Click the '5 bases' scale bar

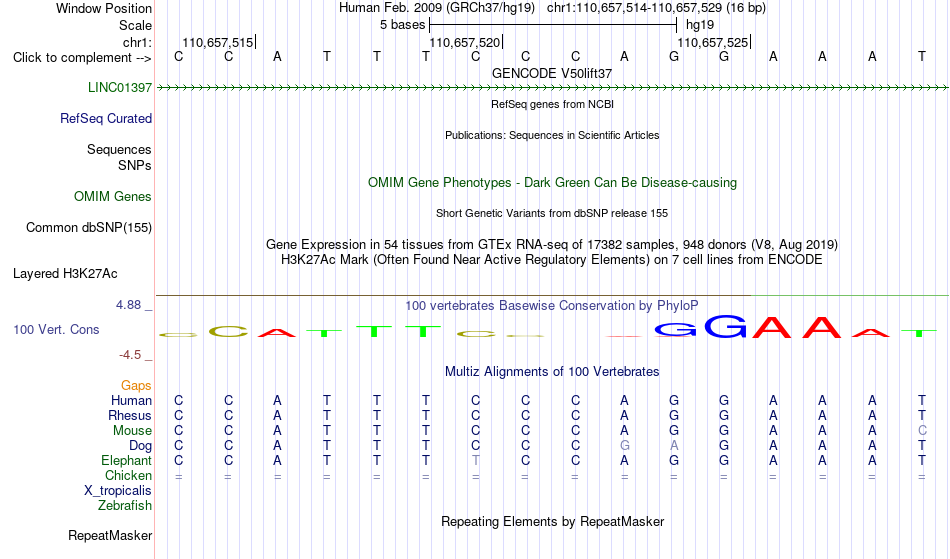(x=553, y=25)
